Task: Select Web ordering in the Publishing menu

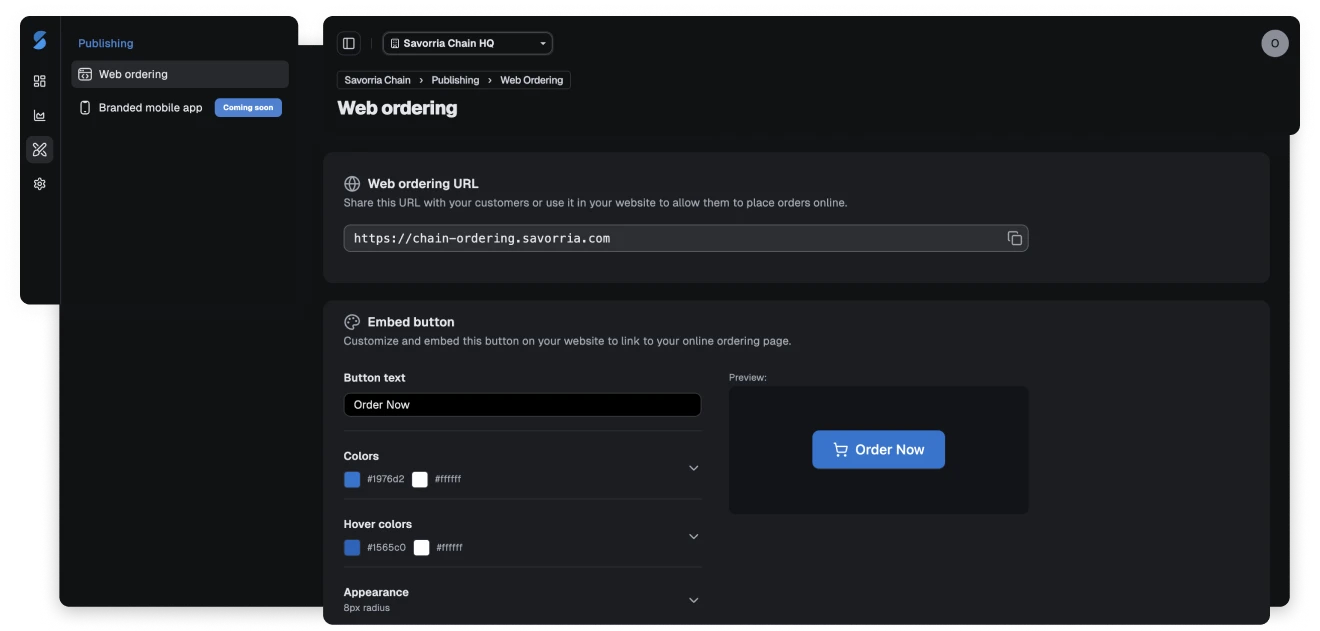Action: [x=134, y=74]
